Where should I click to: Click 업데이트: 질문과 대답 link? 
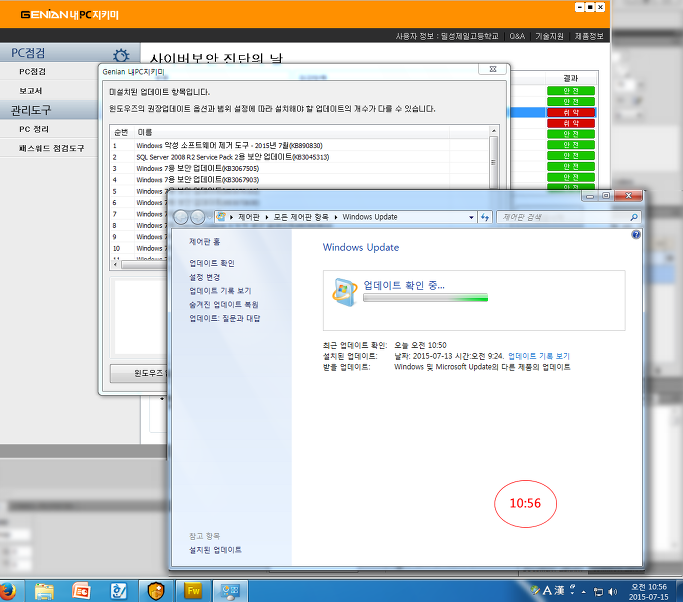pos(224,318)
